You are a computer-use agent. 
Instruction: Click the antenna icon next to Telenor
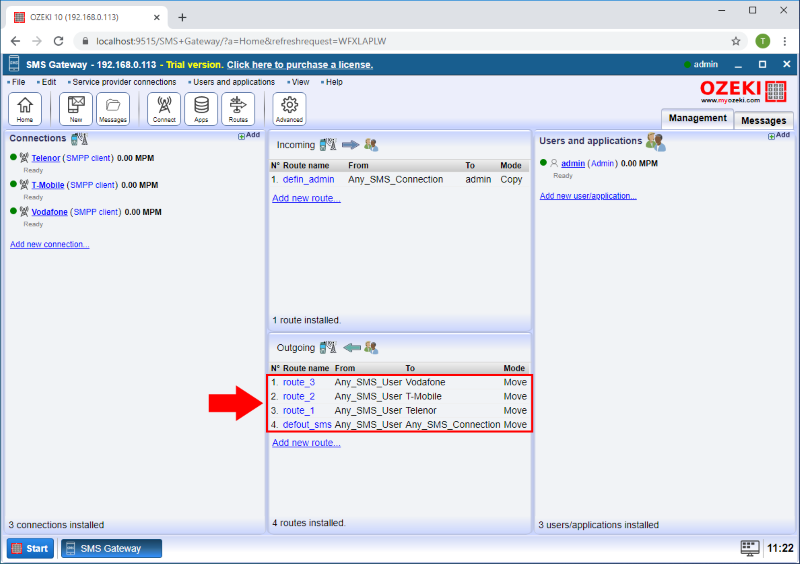click(x=24, y=158)
